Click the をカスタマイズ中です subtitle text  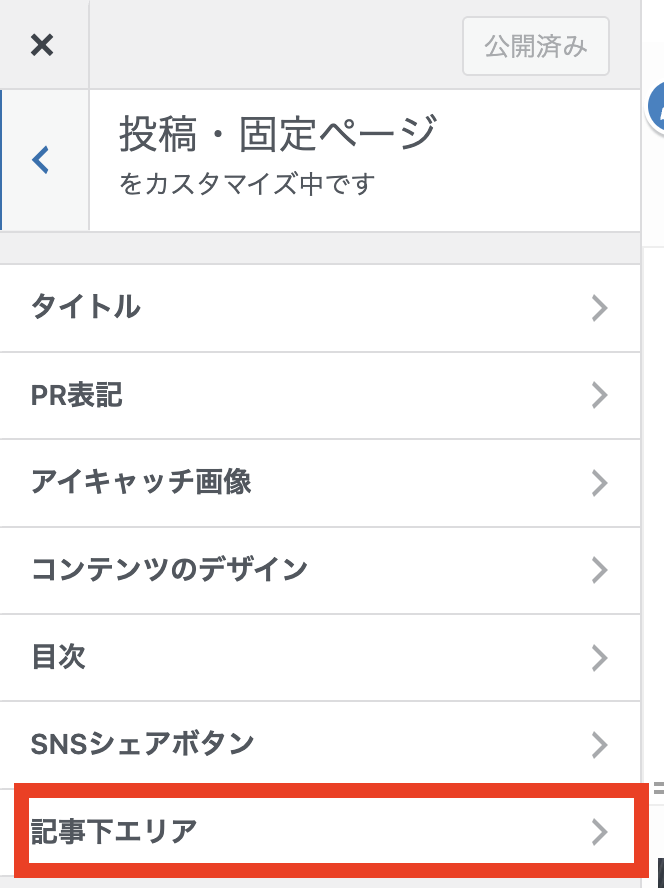pyautogui.click(x=246, y=184)
